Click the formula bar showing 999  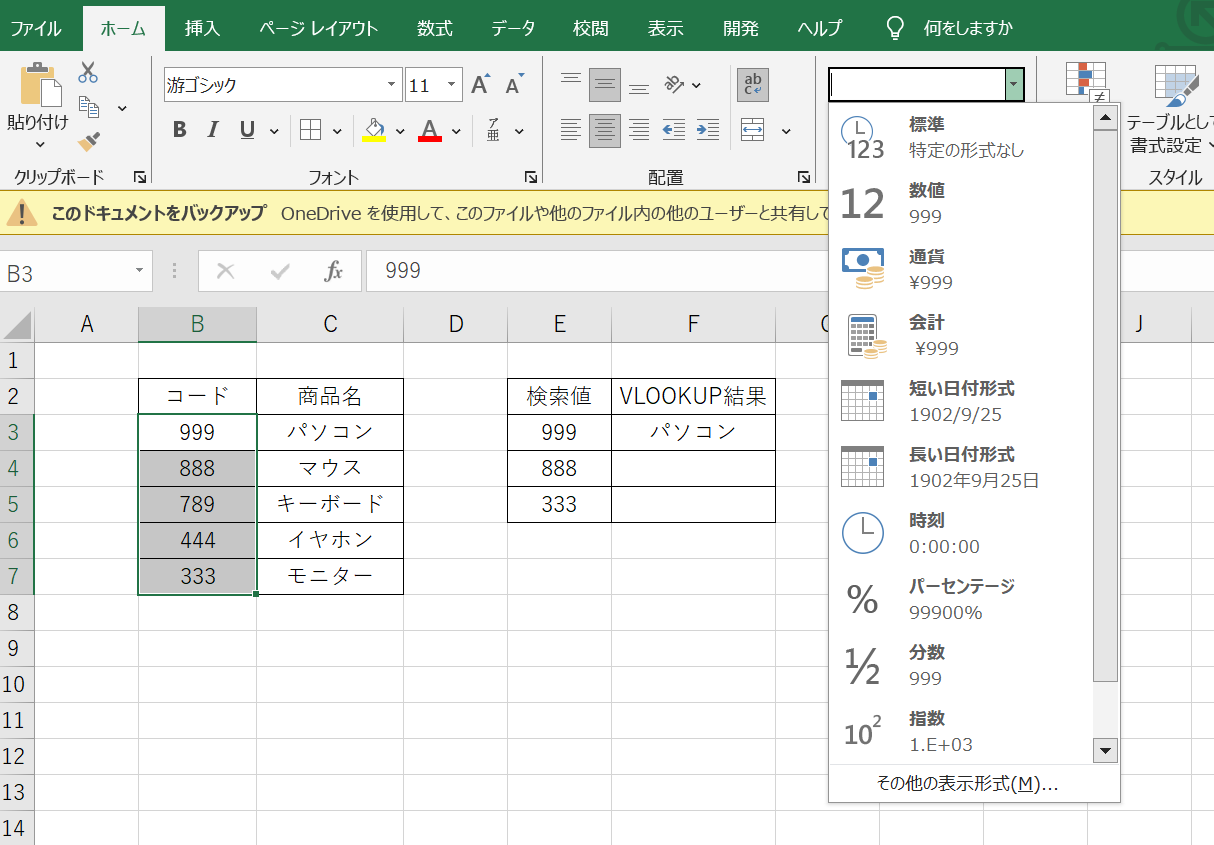point(596,271)
